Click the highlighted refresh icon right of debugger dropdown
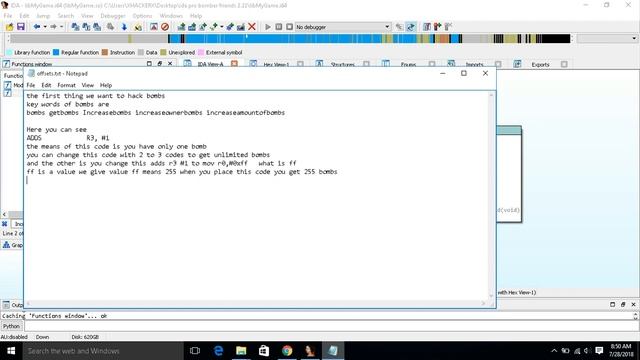Viewport: 640px width, 360px height. pos(411,27)
